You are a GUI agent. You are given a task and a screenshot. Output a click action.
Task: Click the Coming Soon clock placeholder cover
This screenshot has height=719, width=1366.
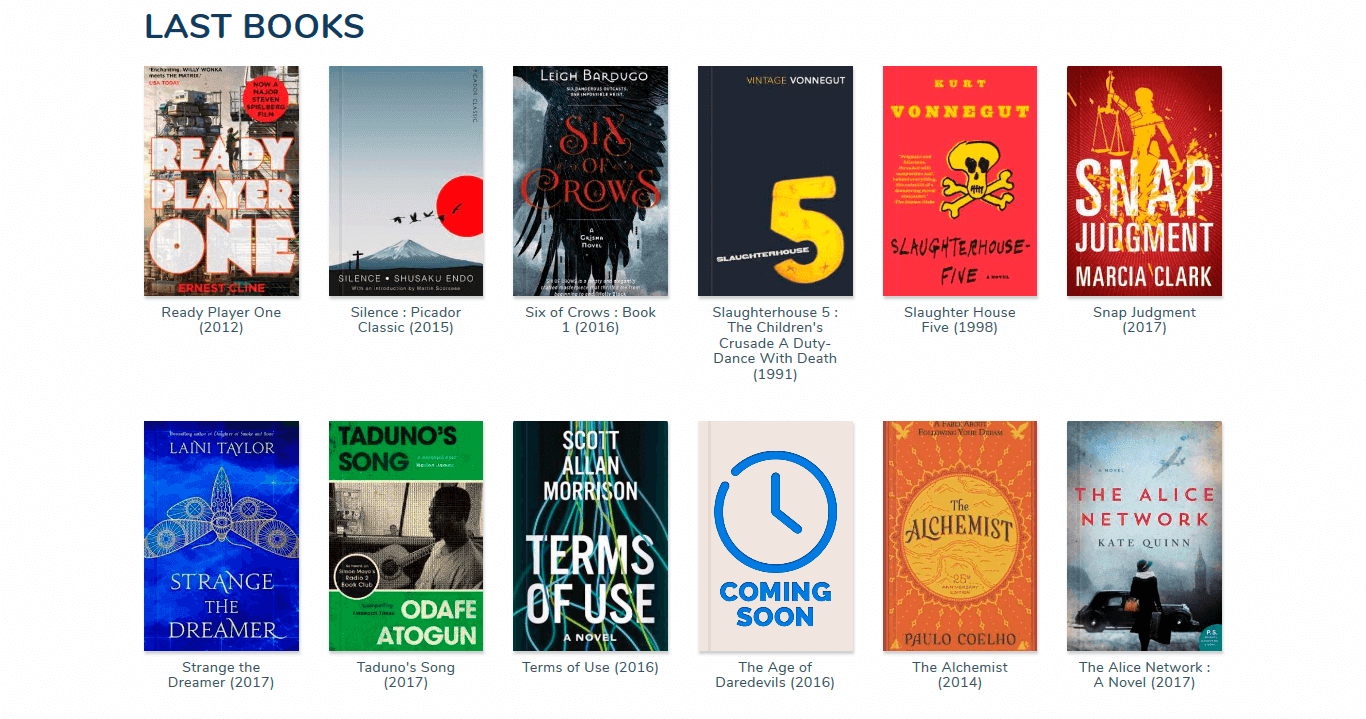point(775,536)
